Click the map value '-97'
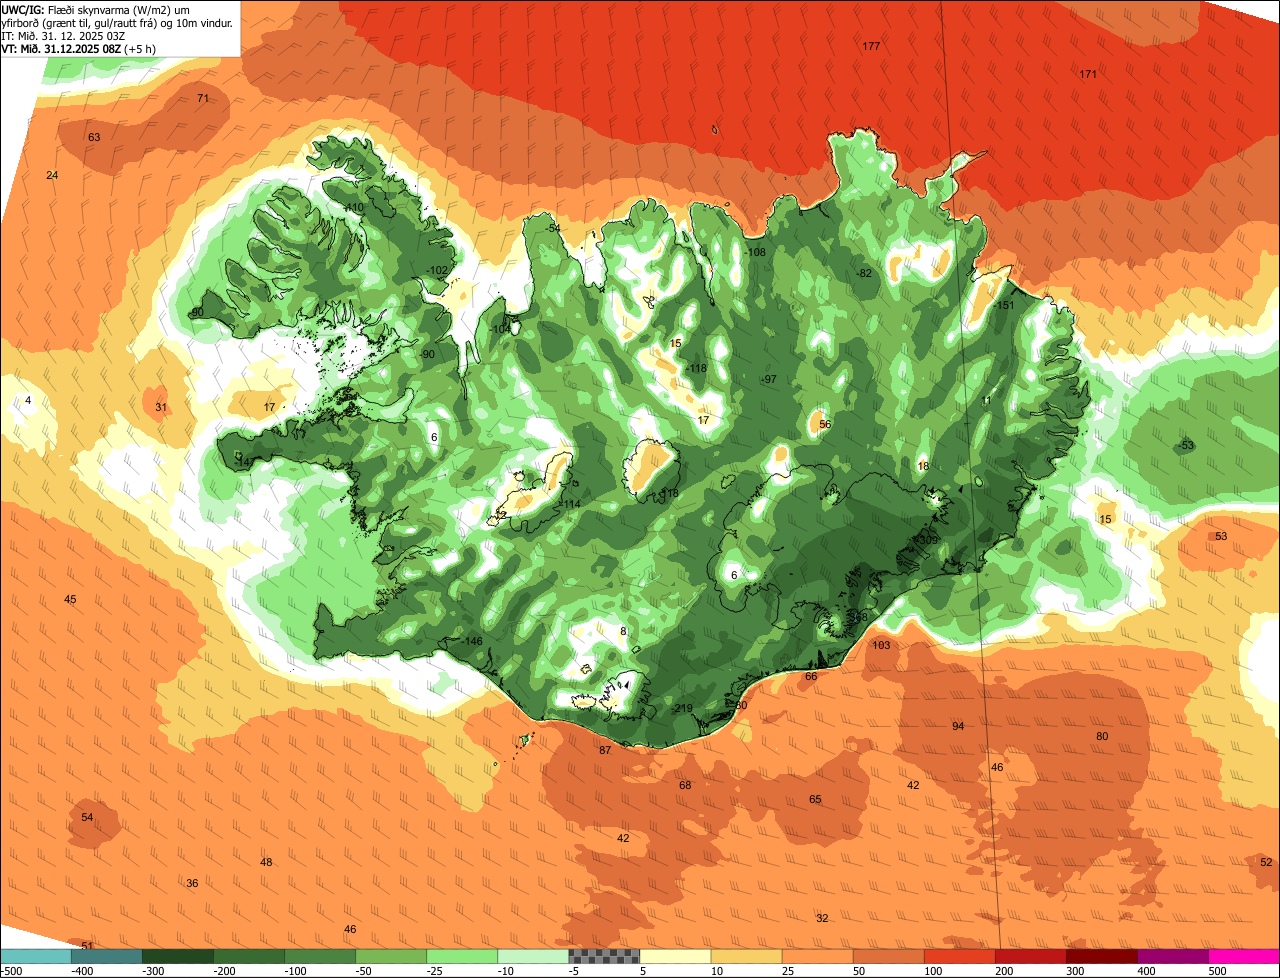The width and height of the screenshot is (1280, 978). point(768,379)
